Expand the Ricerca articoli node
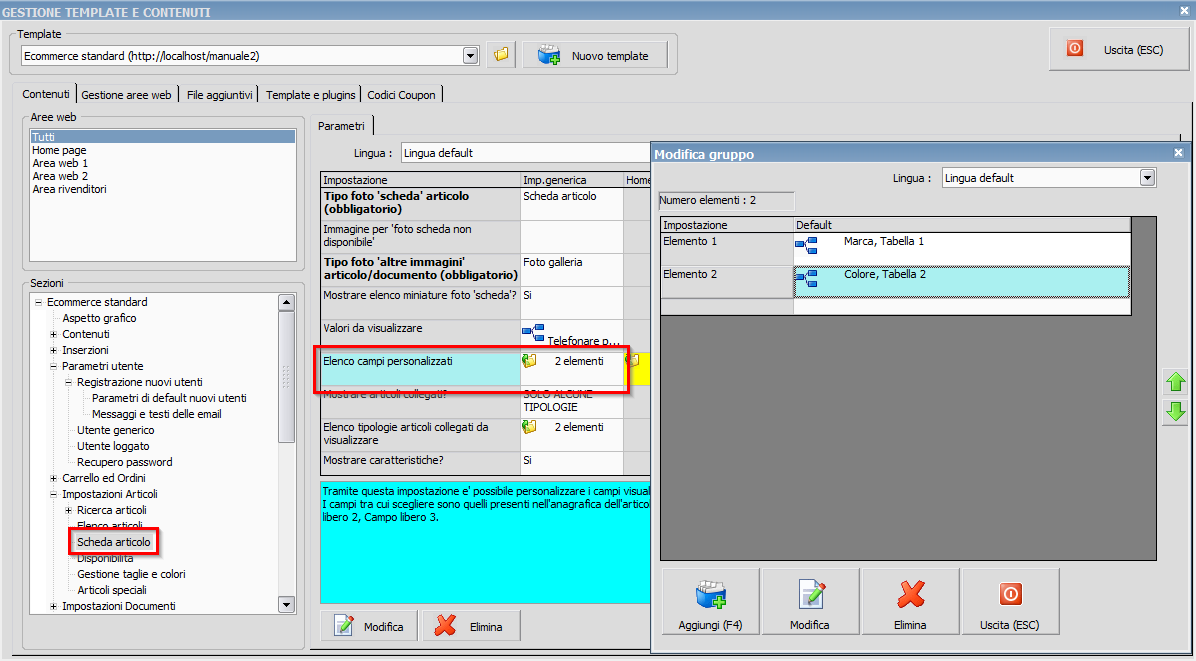 [x=68, y=511]
